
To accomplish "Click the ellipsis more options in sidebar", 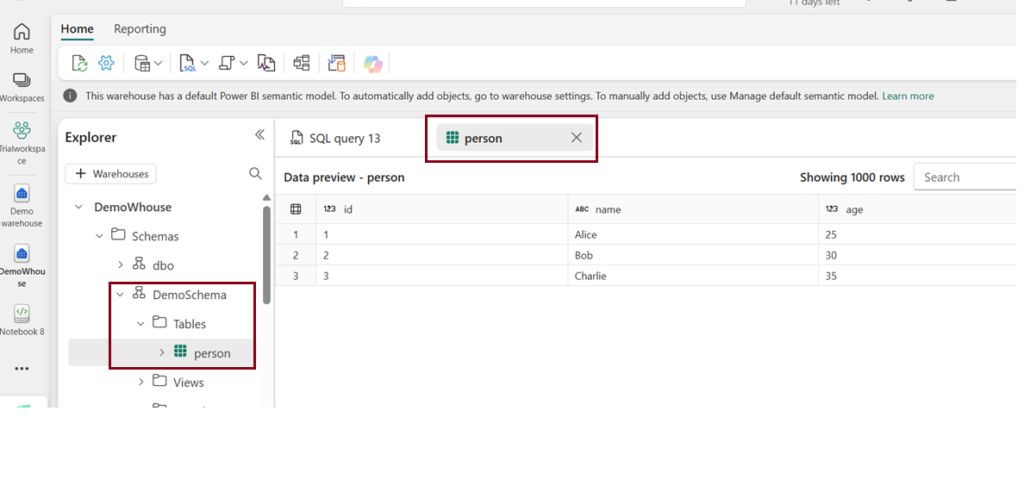I will [22, 369].
